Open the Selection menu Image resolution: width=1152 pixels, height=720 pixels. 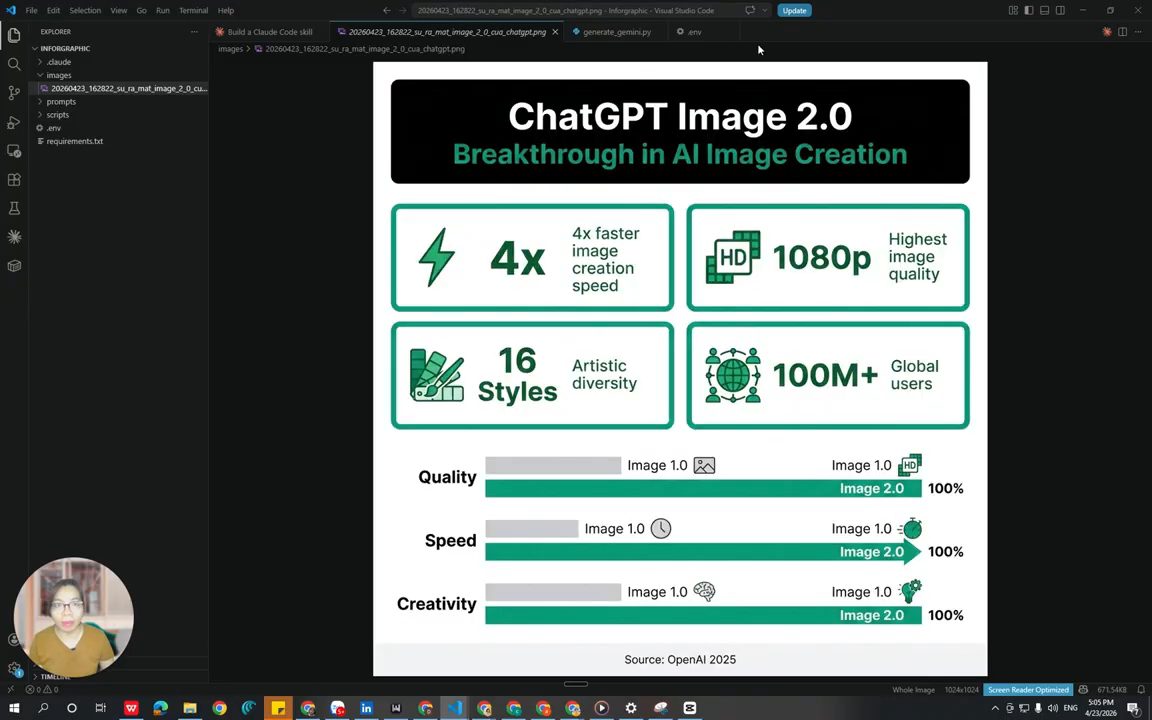click(x=85, y=10)
